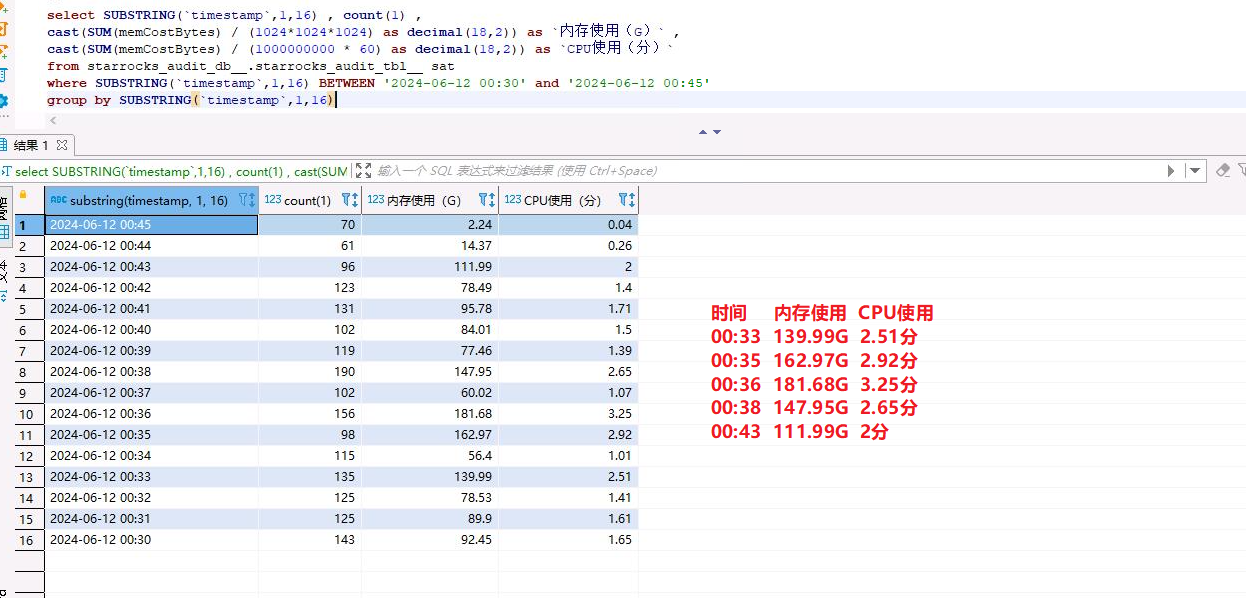Viewport: 1246px width, 598px height.
Task: Close the 结果 1 result tab
Action: pos(61,146)
